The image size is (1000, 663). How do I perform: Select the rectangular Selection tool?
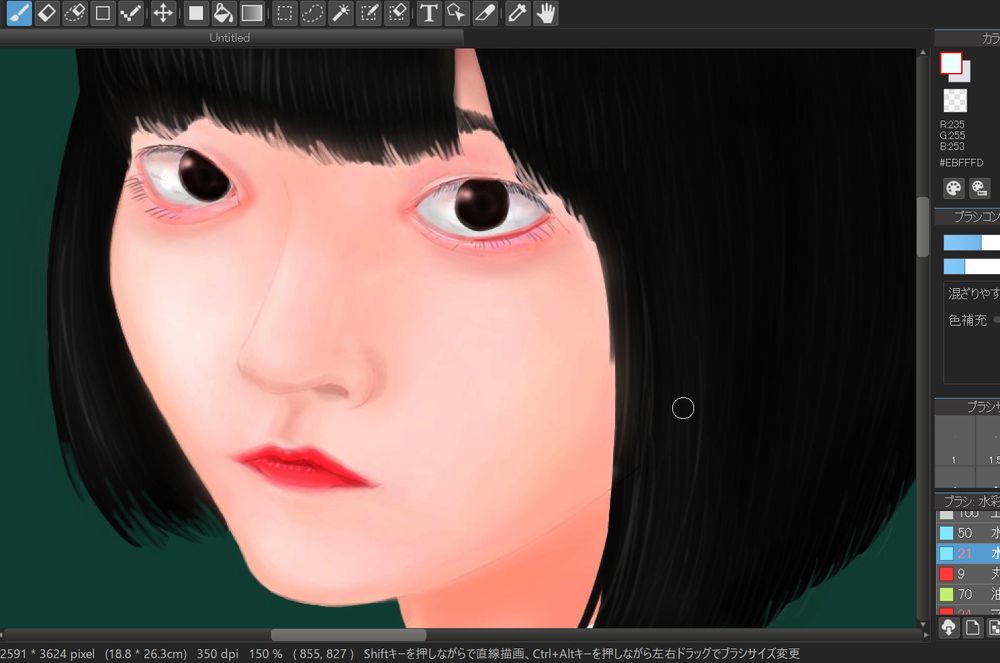tap(284, 13)
